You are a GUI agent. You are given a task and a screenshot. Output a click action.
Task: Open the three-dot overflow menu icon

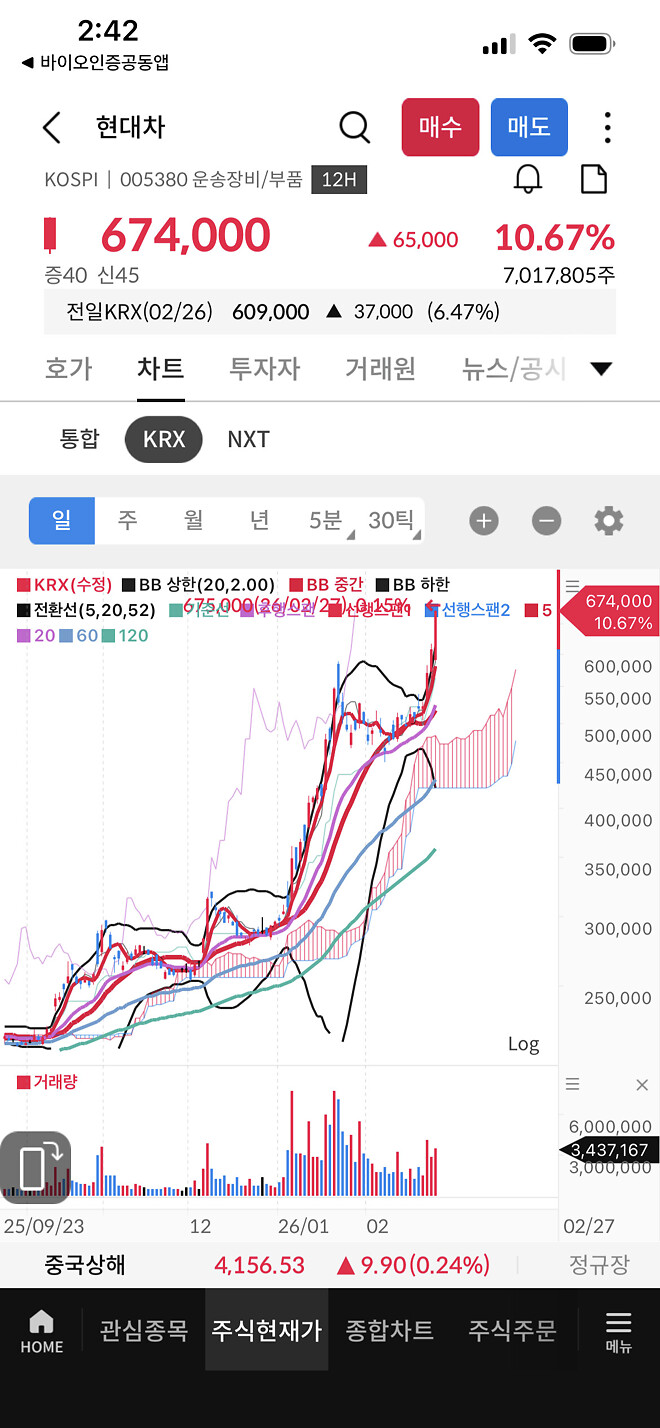click(607, 127)
